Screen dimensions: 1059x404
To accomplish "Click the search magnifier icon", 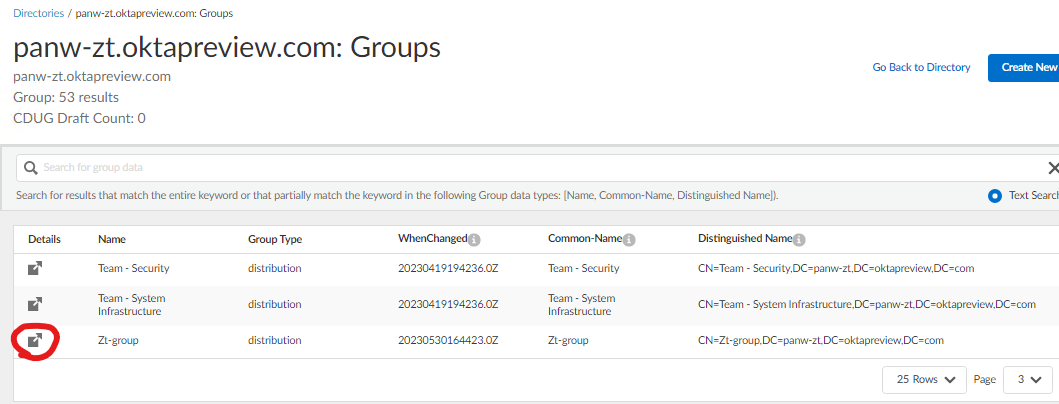I will tap(31, 168).
